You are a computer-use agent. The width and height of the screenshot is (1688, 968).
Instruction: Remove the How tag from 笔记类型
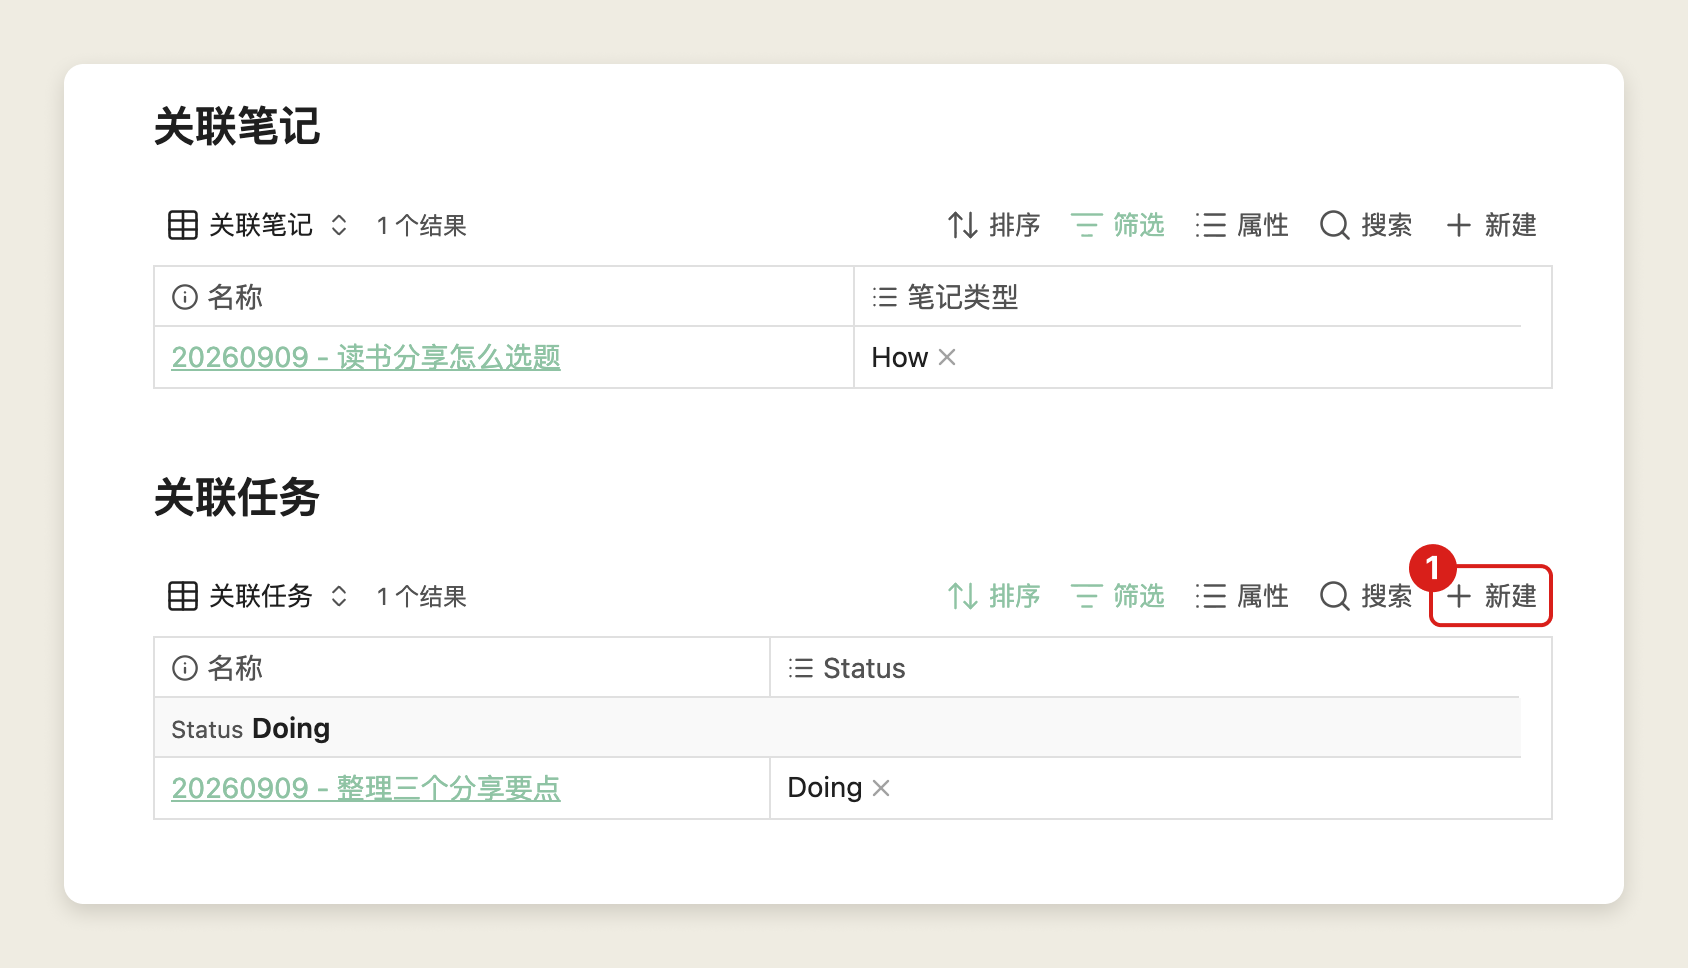point(947,357)
